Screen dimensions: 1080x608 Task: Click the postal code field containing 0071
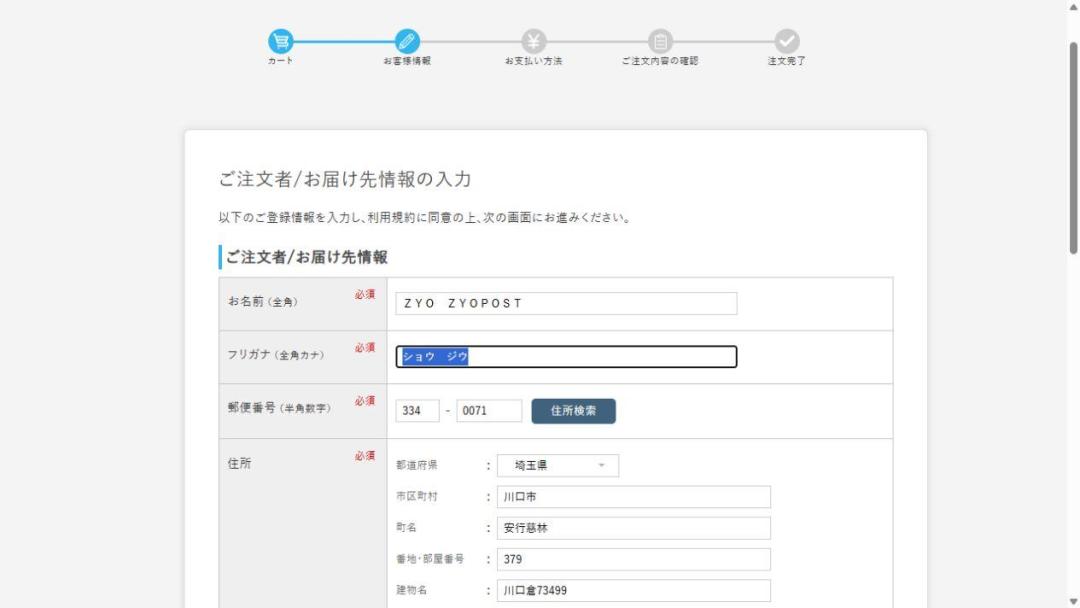click(489, 411)
